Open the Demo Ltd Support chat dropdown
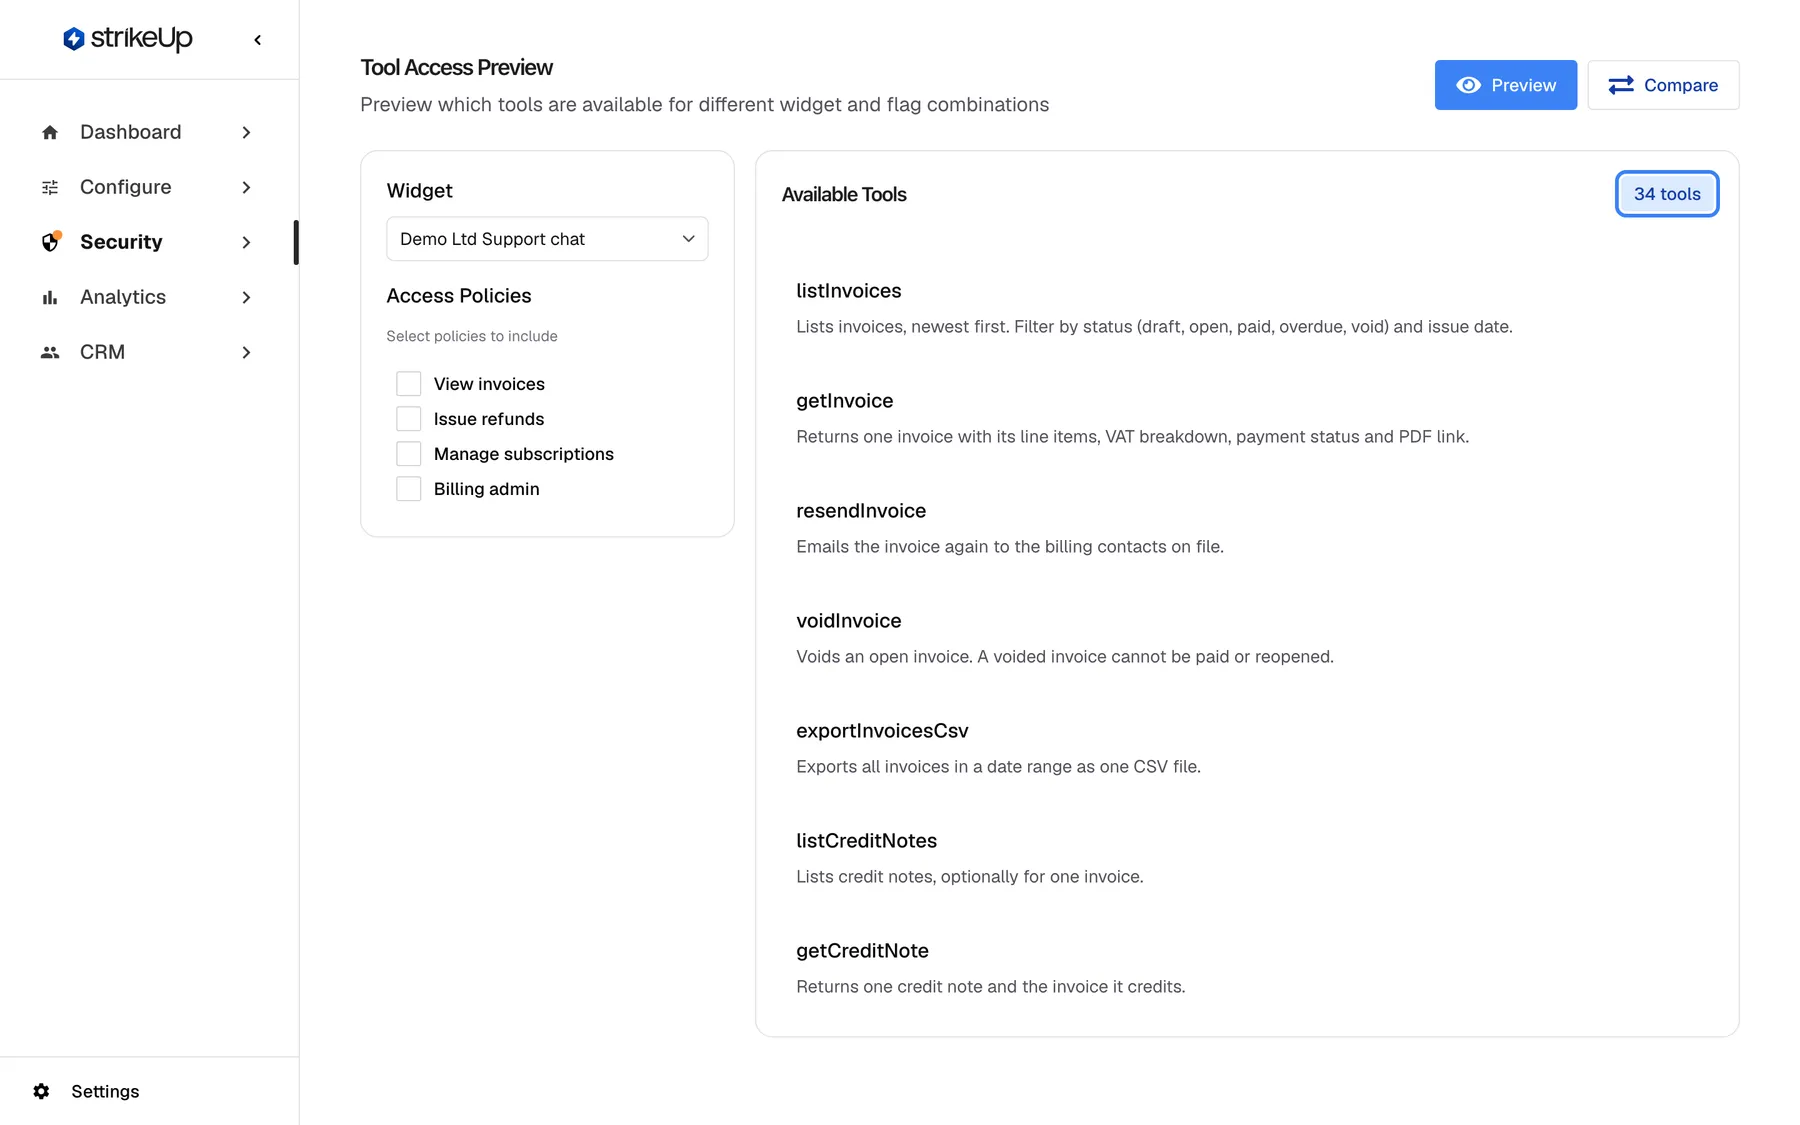The image size is (1800, 1125). click(x=547, y=239)
